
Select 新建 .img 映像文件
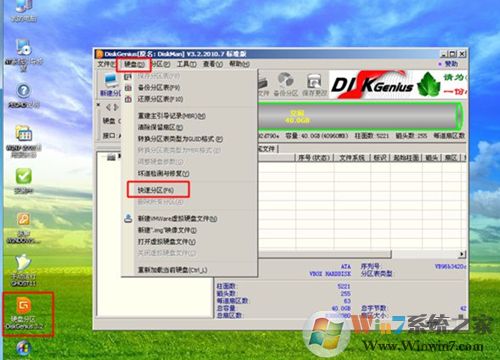167,230
